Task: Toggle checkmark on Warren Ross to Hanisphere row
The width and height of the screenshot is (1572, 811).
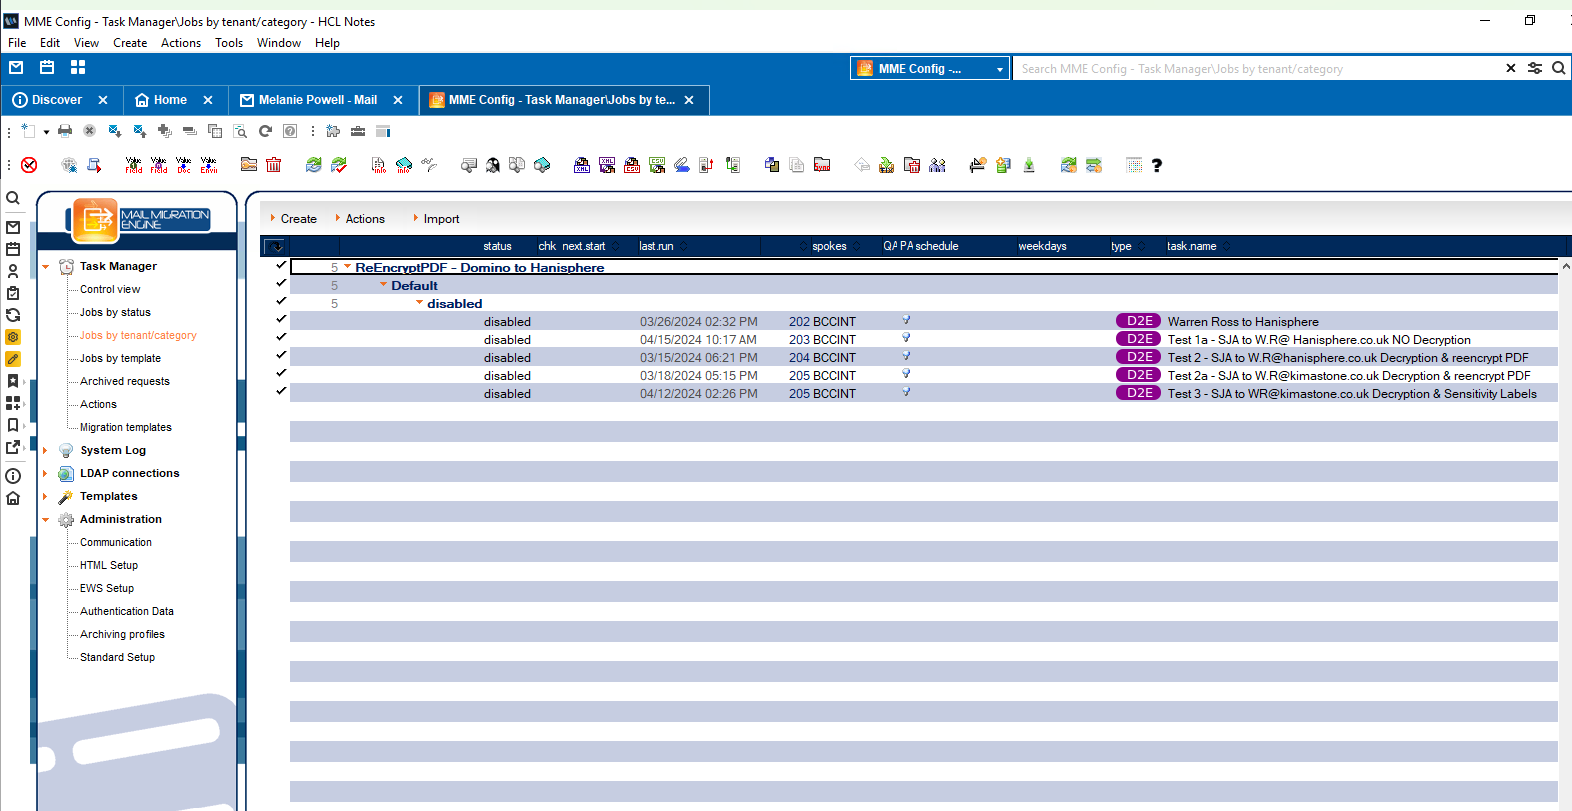Action: pyautogui.click(x=281, y=319)
